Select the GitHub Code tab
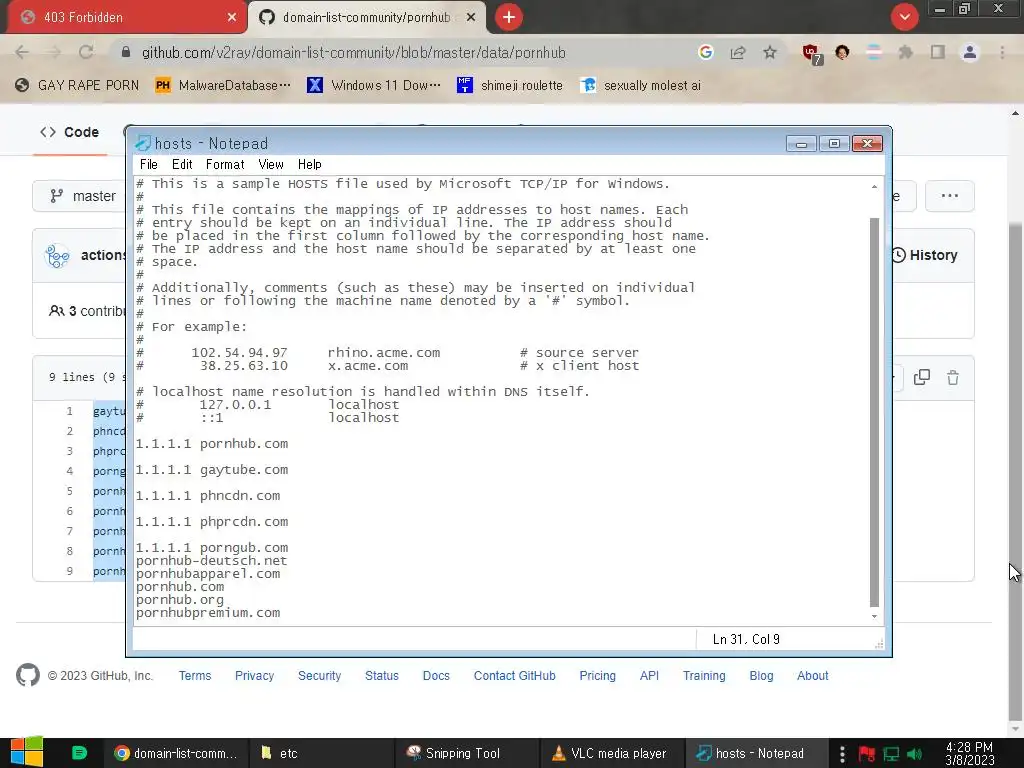 (x=69, y=133)
